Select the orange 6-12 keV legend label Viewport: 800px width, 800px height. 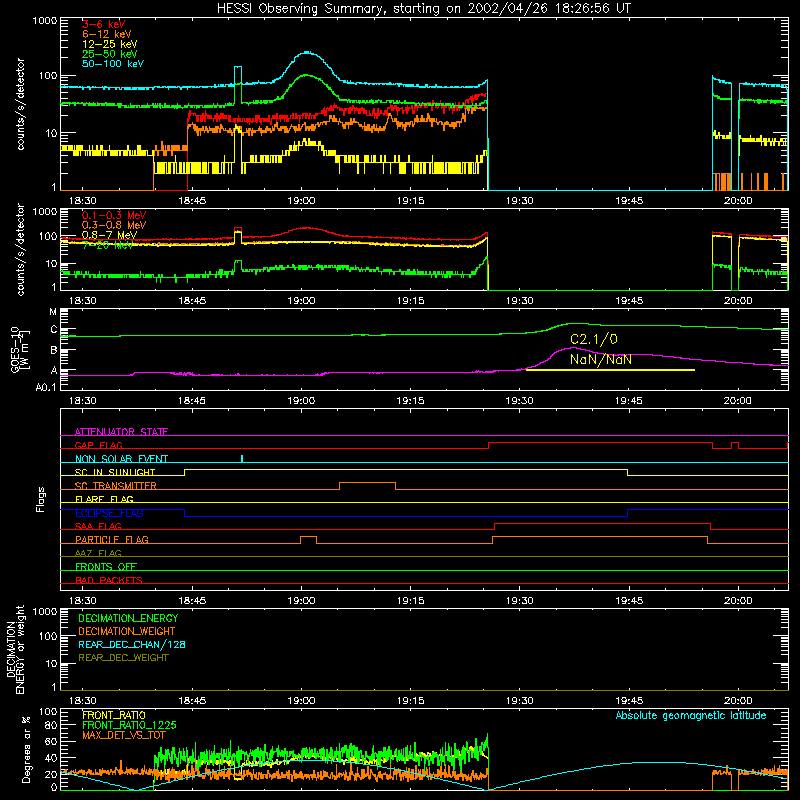[107, 34]
